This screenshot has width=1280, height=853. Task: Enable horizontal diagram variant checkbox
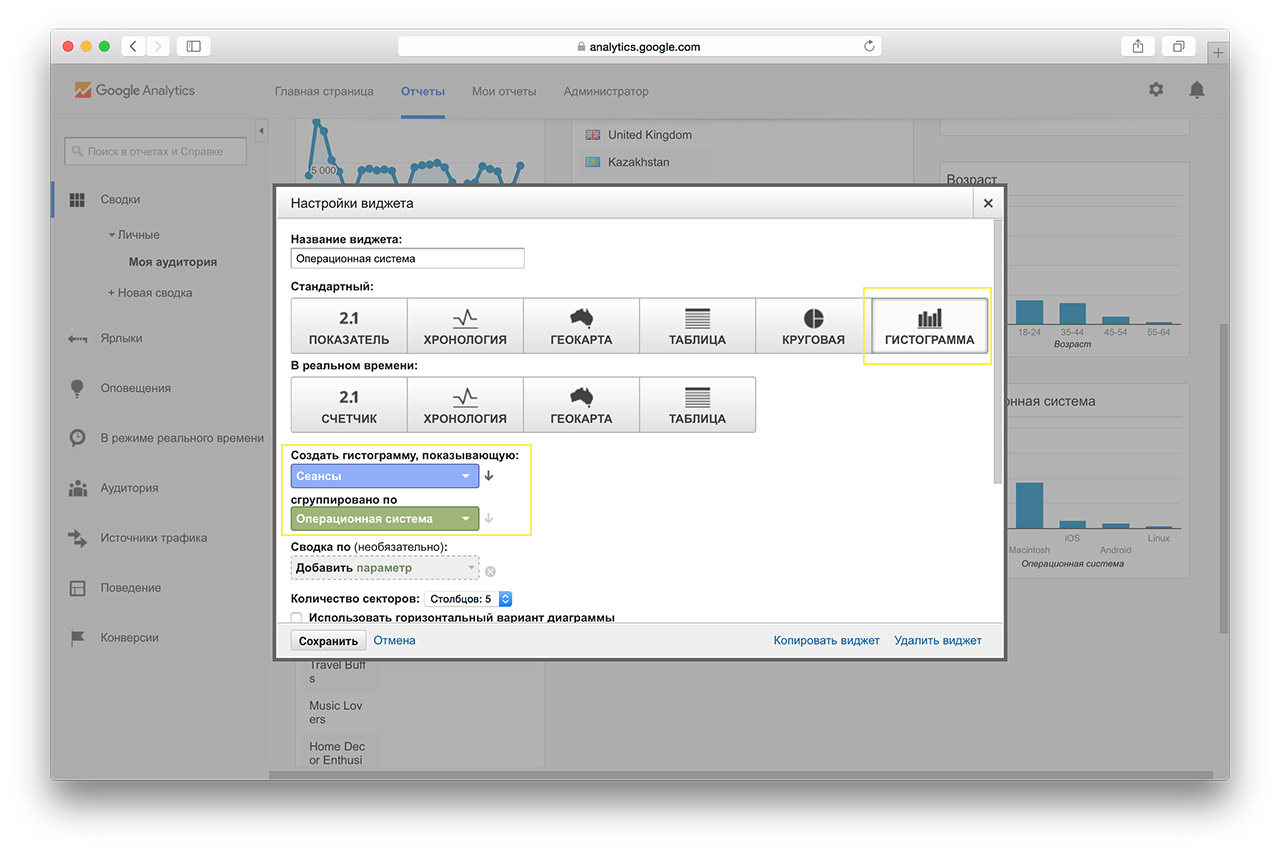pyautogui.click(x=296, y=618)
